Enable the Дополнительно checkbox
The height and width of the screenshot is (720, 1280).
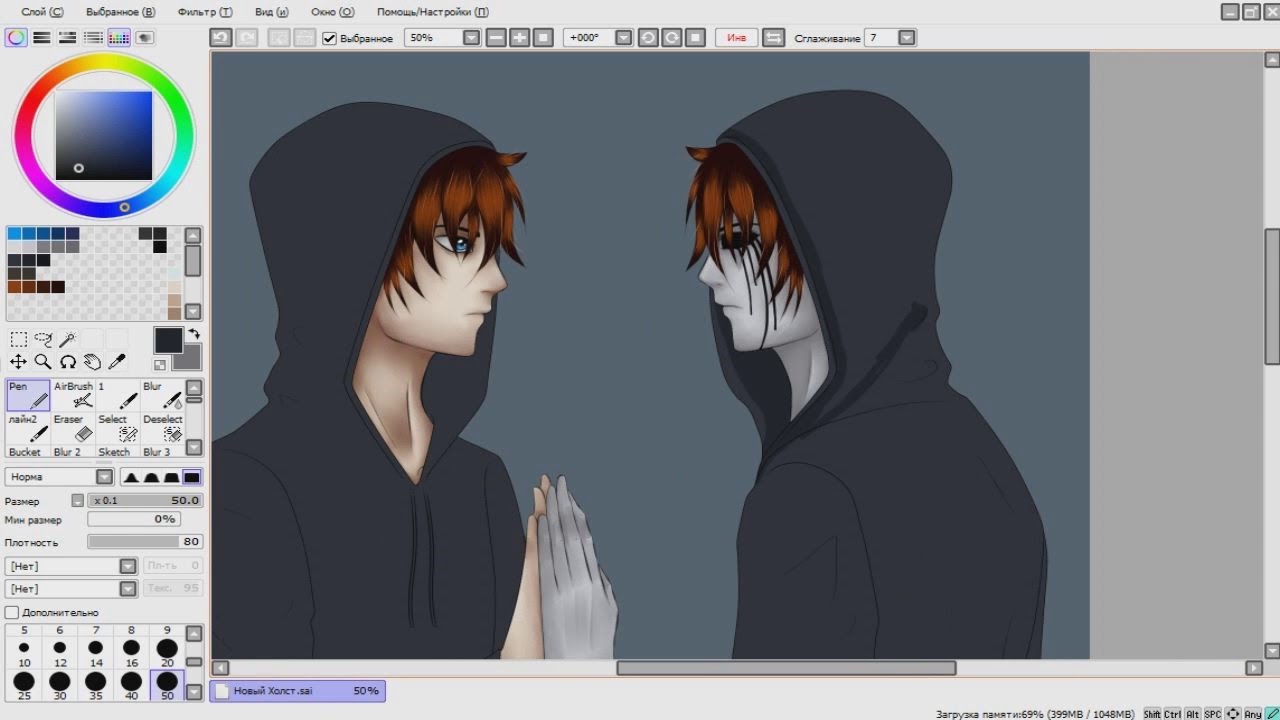12,612
